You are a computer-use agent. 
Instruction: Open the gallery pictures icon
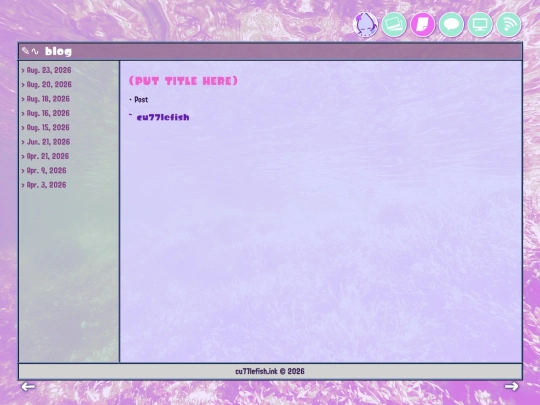click(394, 24)
